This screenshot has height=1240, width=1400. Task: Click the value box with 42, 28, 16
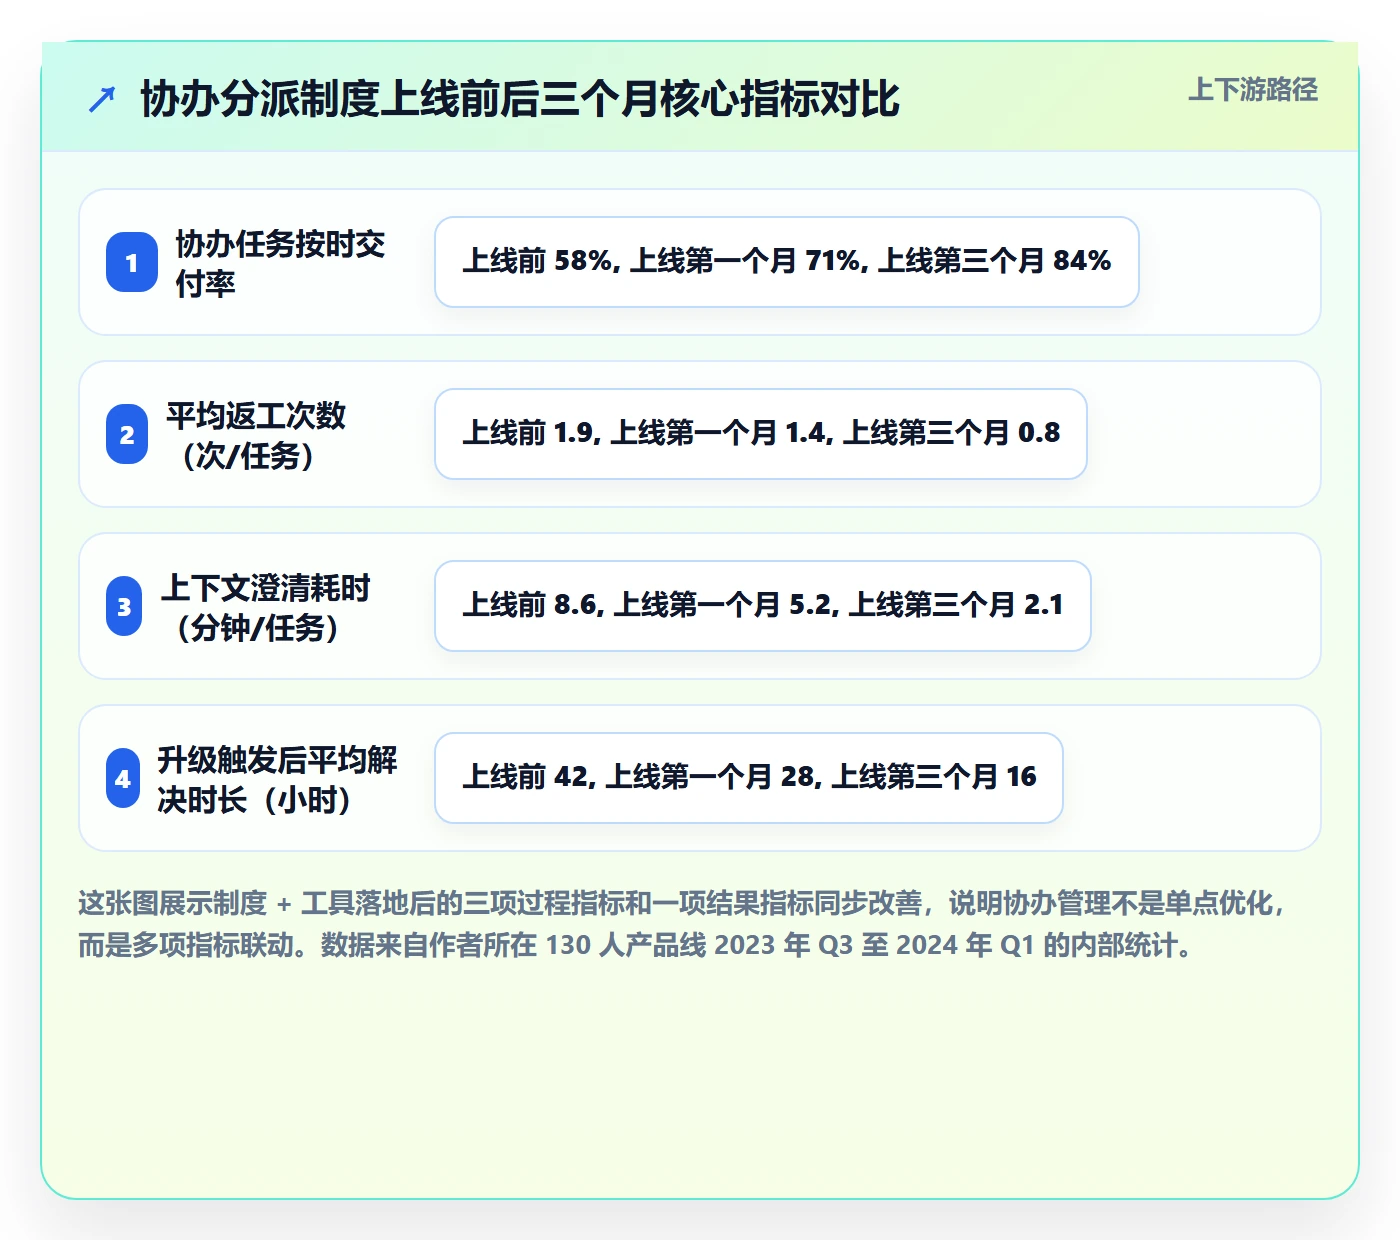tap(749, 778)
